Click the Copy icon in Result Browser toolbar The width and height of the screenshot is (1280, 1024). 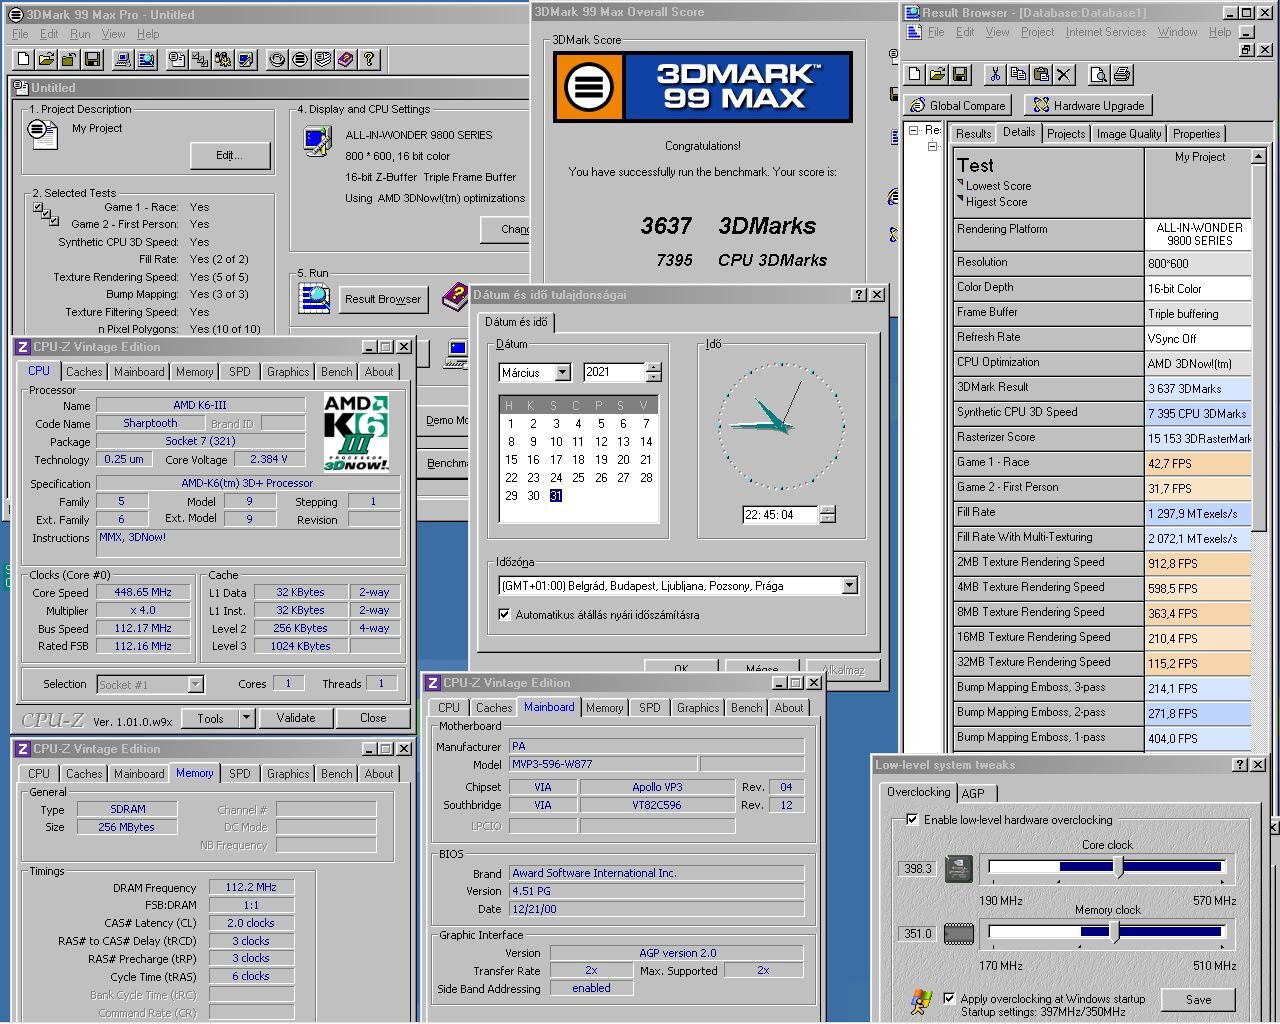(x=1018, y=74)
